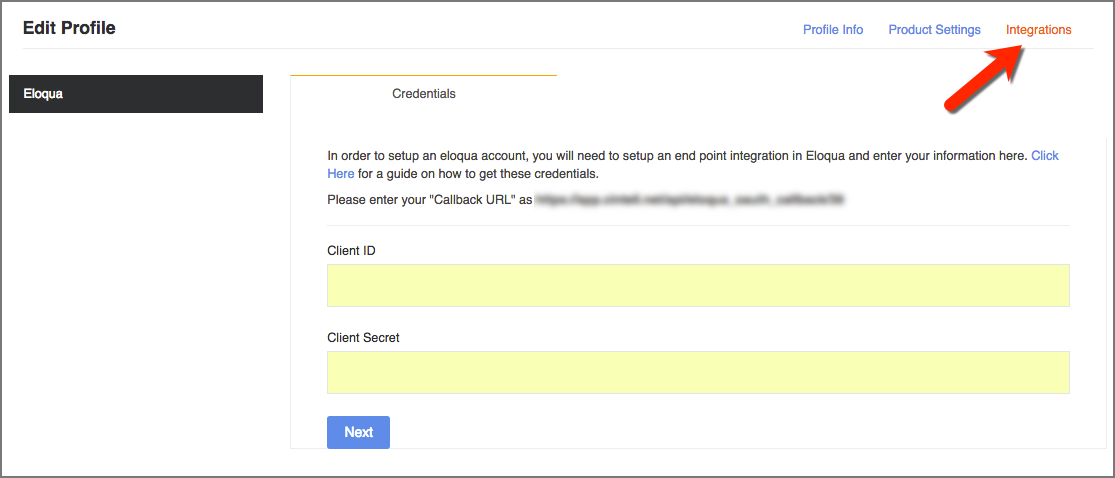
Task: Open the Integrations tab
Action: (x=1038, y=30)
